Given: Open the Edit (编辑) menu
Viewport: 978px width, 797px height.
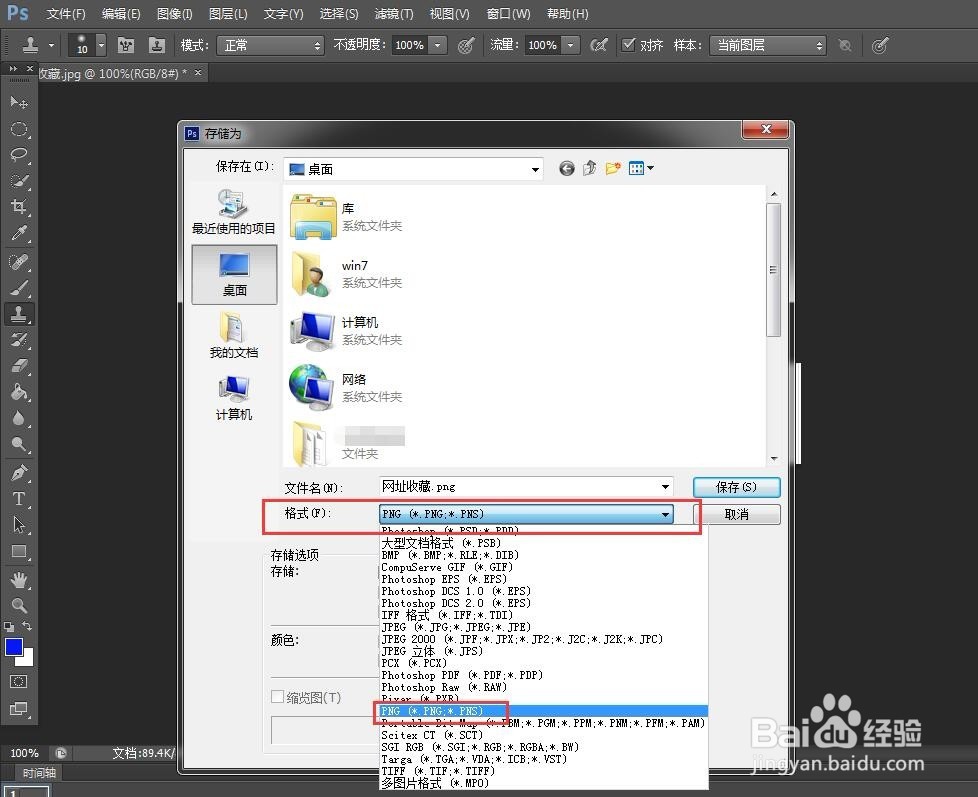Looking at the screenshot, I should coord(120,14).
